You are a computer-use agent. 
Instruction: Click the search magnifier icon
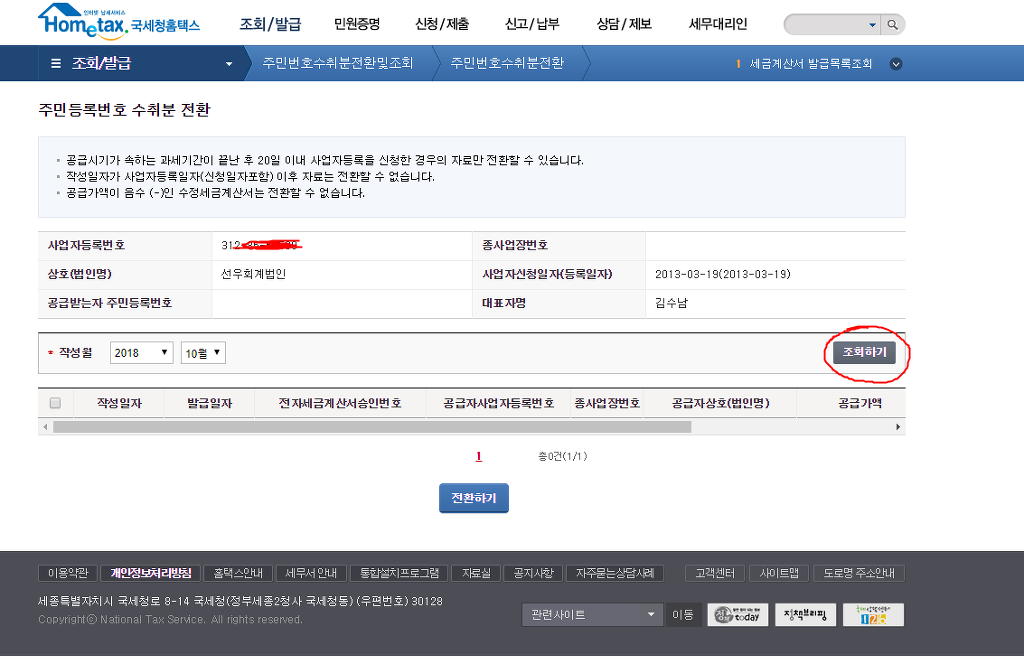[x=892, y=25]
